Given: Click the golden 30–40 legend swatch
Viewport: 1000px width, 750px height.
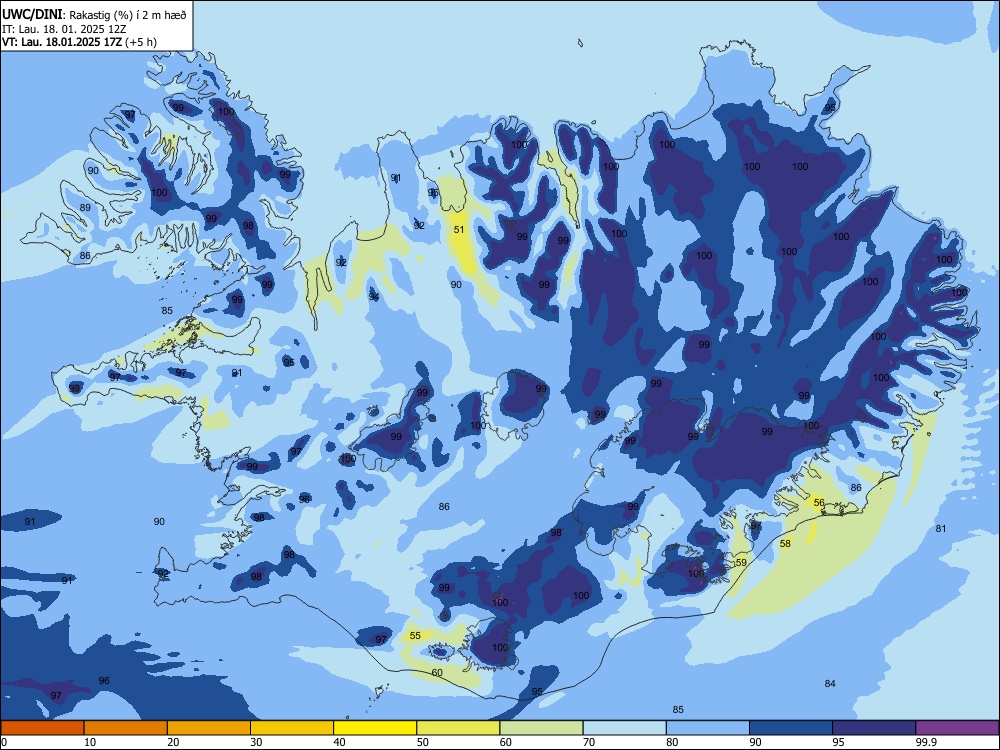Looking at the screenshot, I should point(292,728).
